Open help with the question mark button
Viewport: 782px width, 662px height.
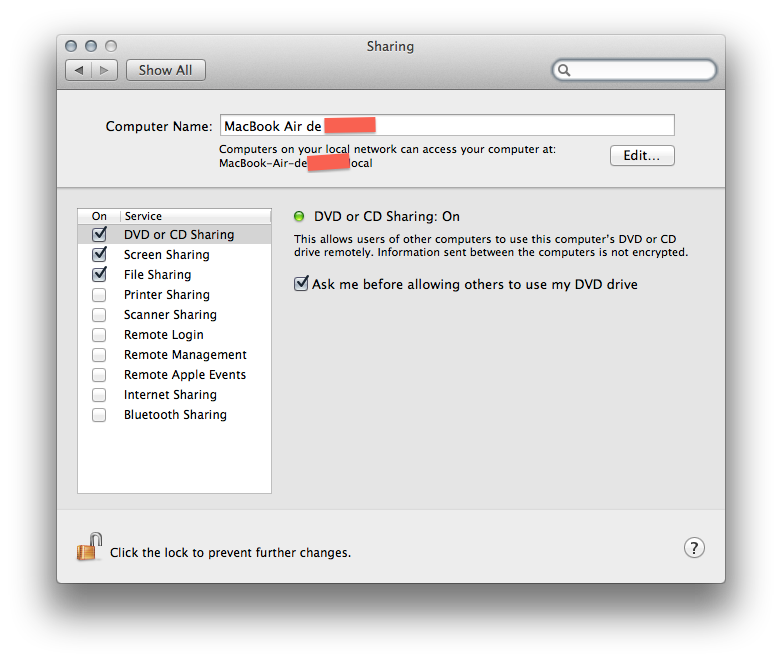(694, 548)
